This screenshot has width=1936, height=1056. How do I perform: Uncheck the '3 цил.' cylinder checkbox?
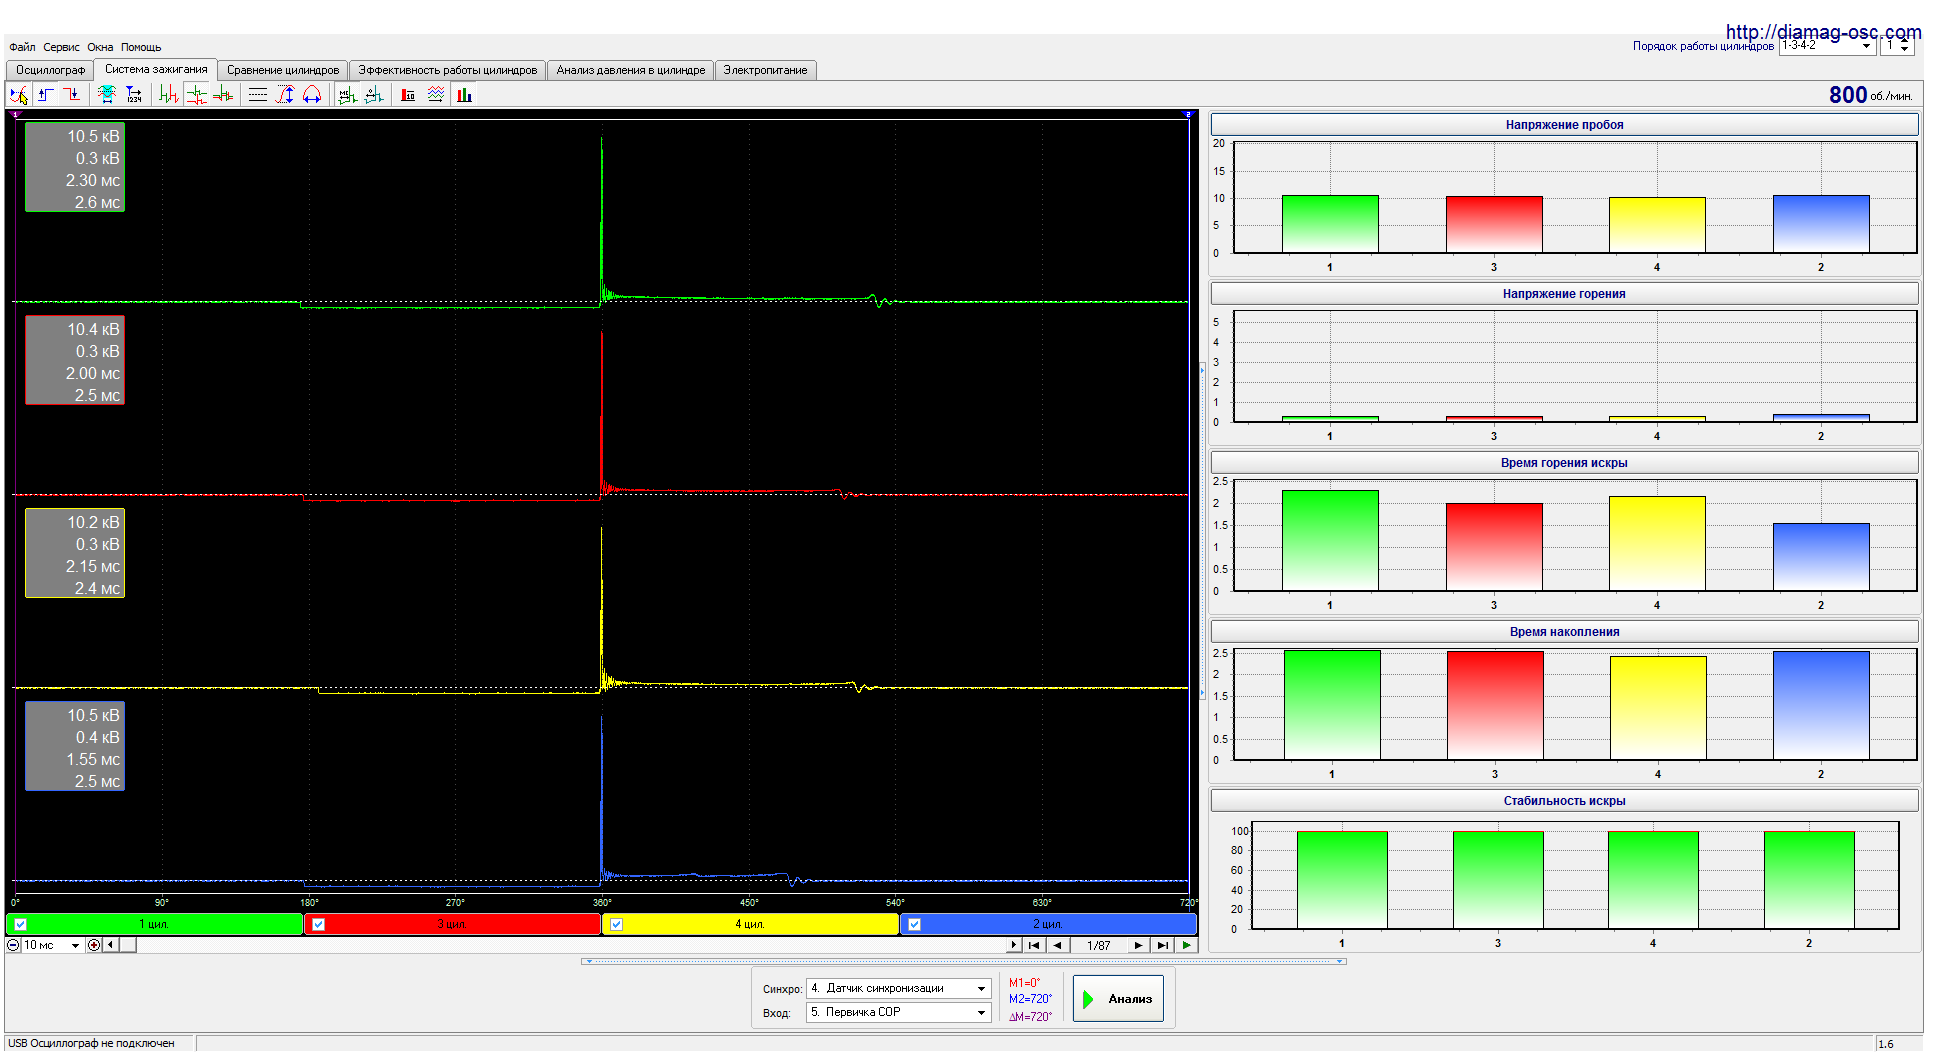click(x=318, y=924)
